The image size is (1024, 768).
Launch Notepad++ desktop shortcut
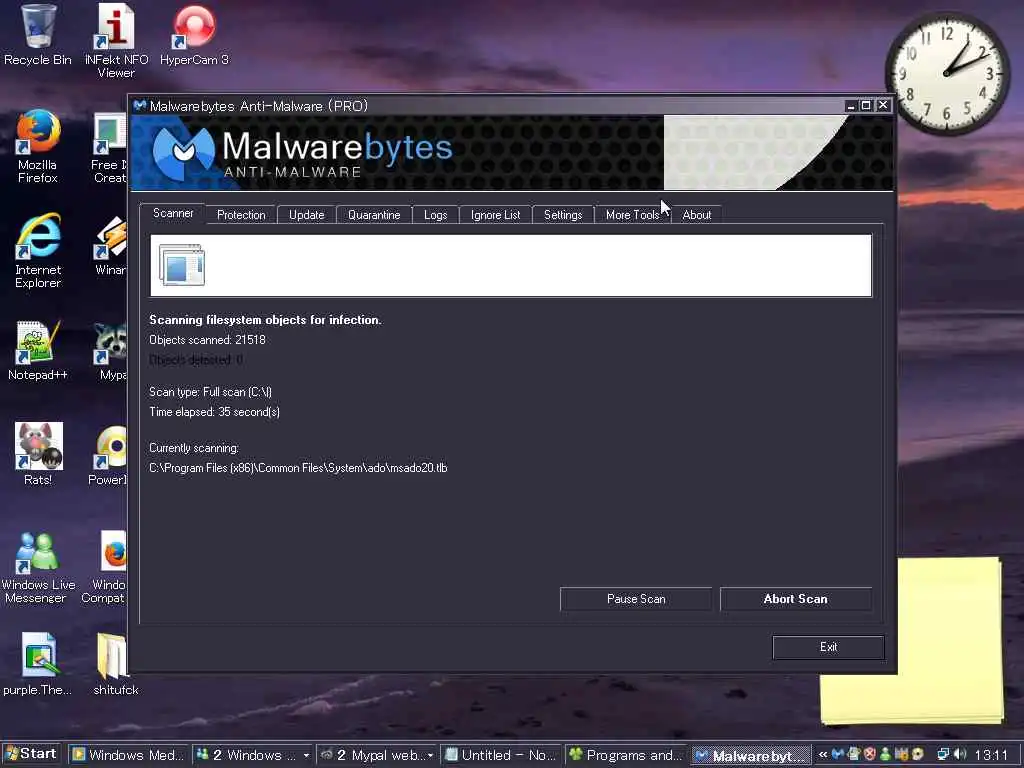[x=38, y=350]
